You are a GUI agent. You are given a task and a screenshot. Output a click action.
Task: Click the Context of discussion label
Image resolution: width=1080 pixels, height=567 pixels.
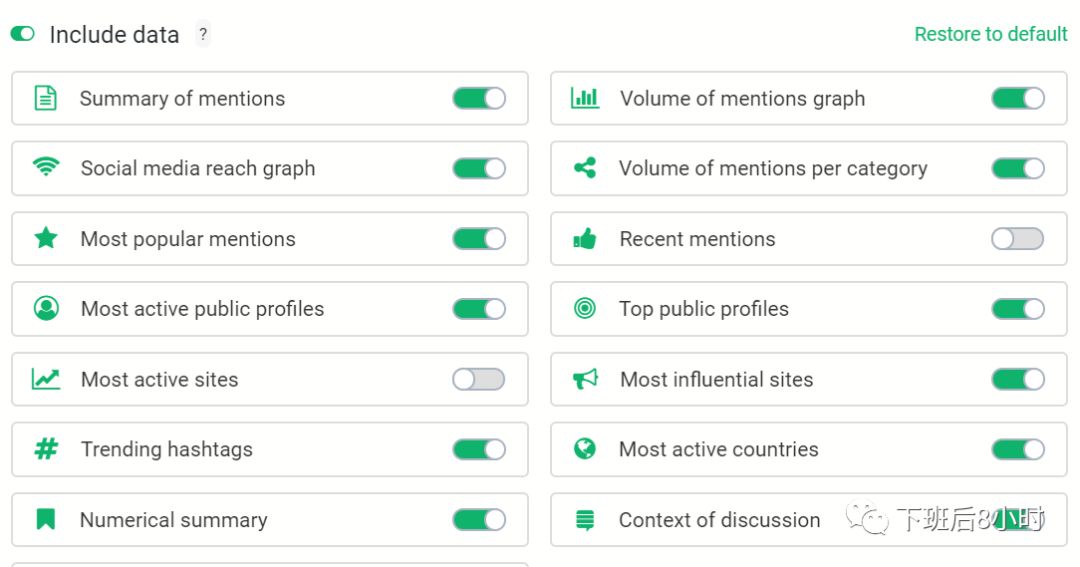click(719, 519)
